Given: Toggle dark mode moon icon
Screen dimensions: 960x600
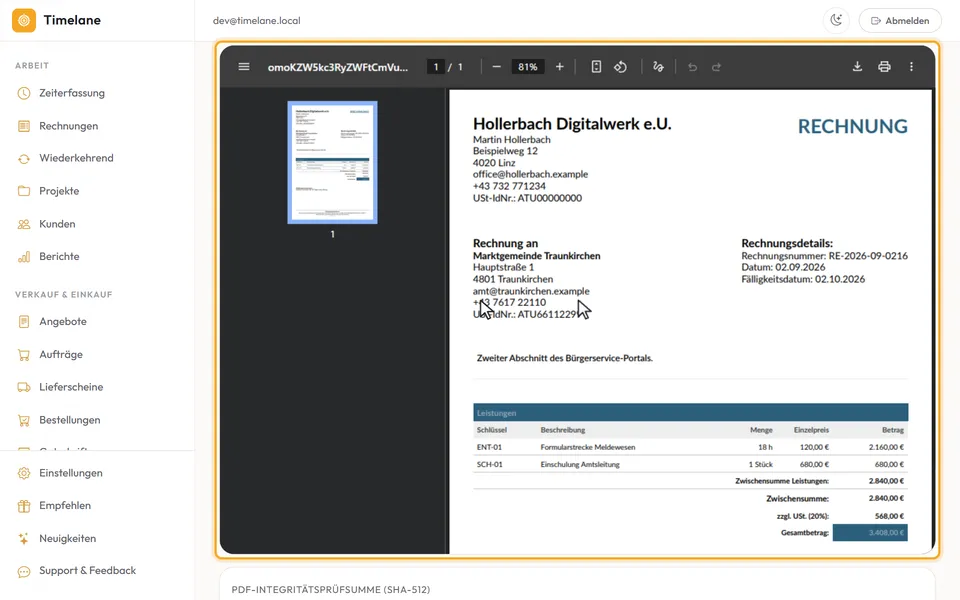Looking at the screenshot, I should pyautogui.click(x=836, y=20).
